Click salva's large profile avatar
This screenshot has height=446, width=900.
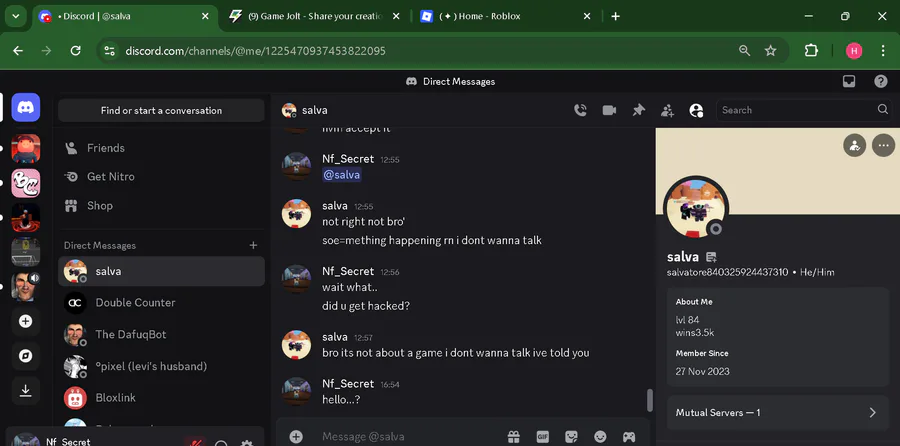(696, 208)
